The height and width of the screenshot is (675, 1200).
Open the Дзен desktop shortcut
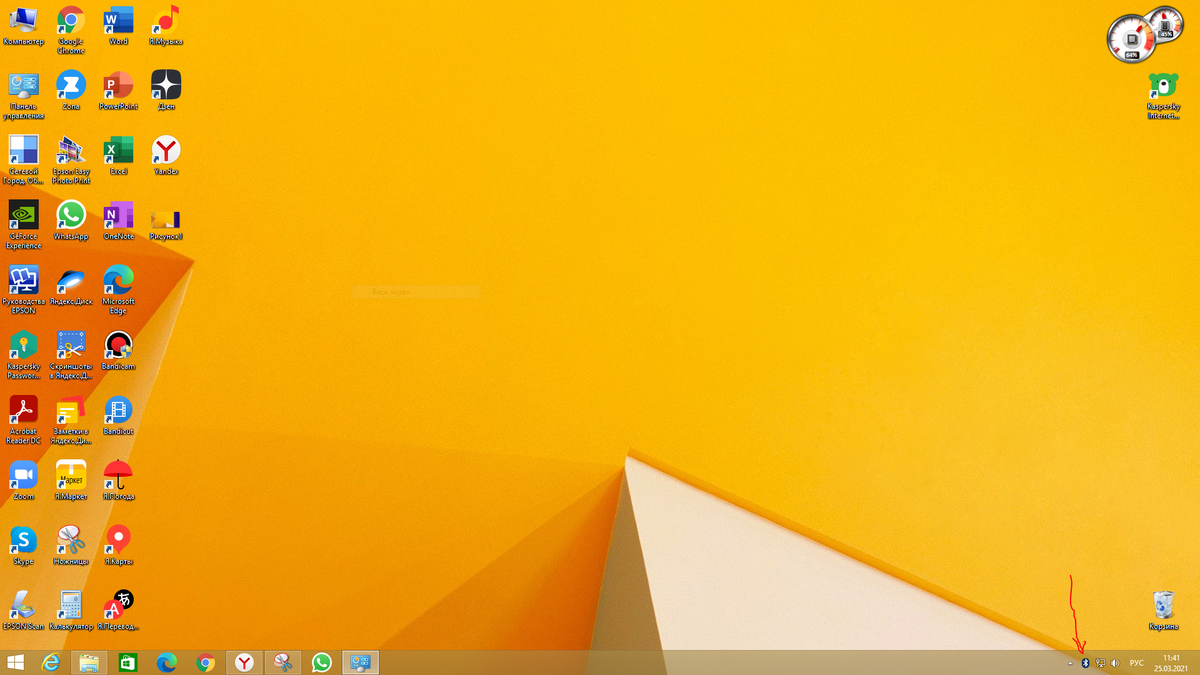tap(166, 91)
